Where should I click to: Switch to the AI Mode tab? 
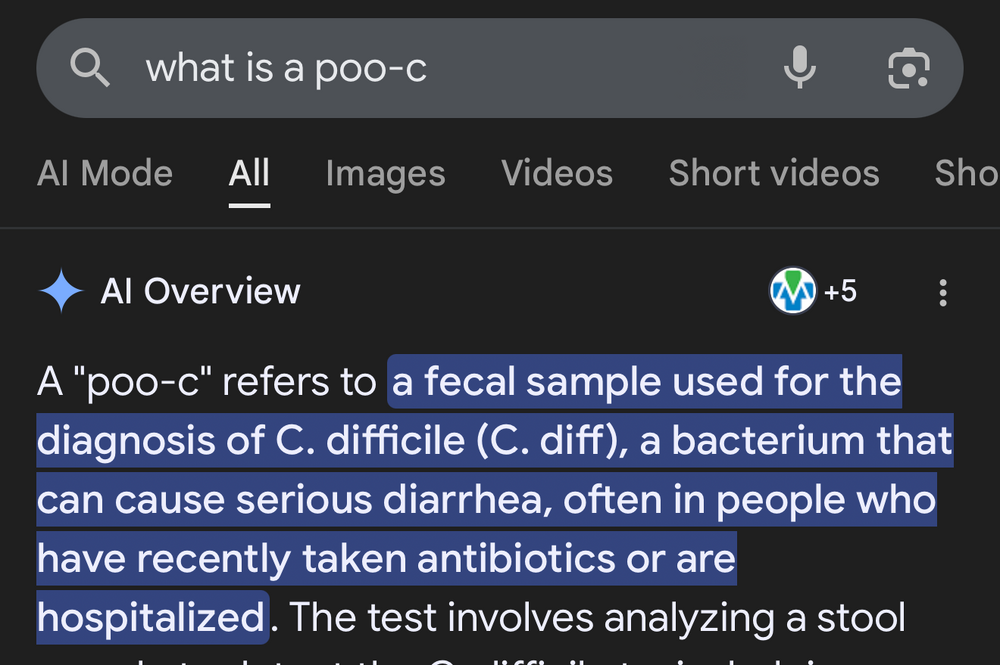(x=105, y=173)
